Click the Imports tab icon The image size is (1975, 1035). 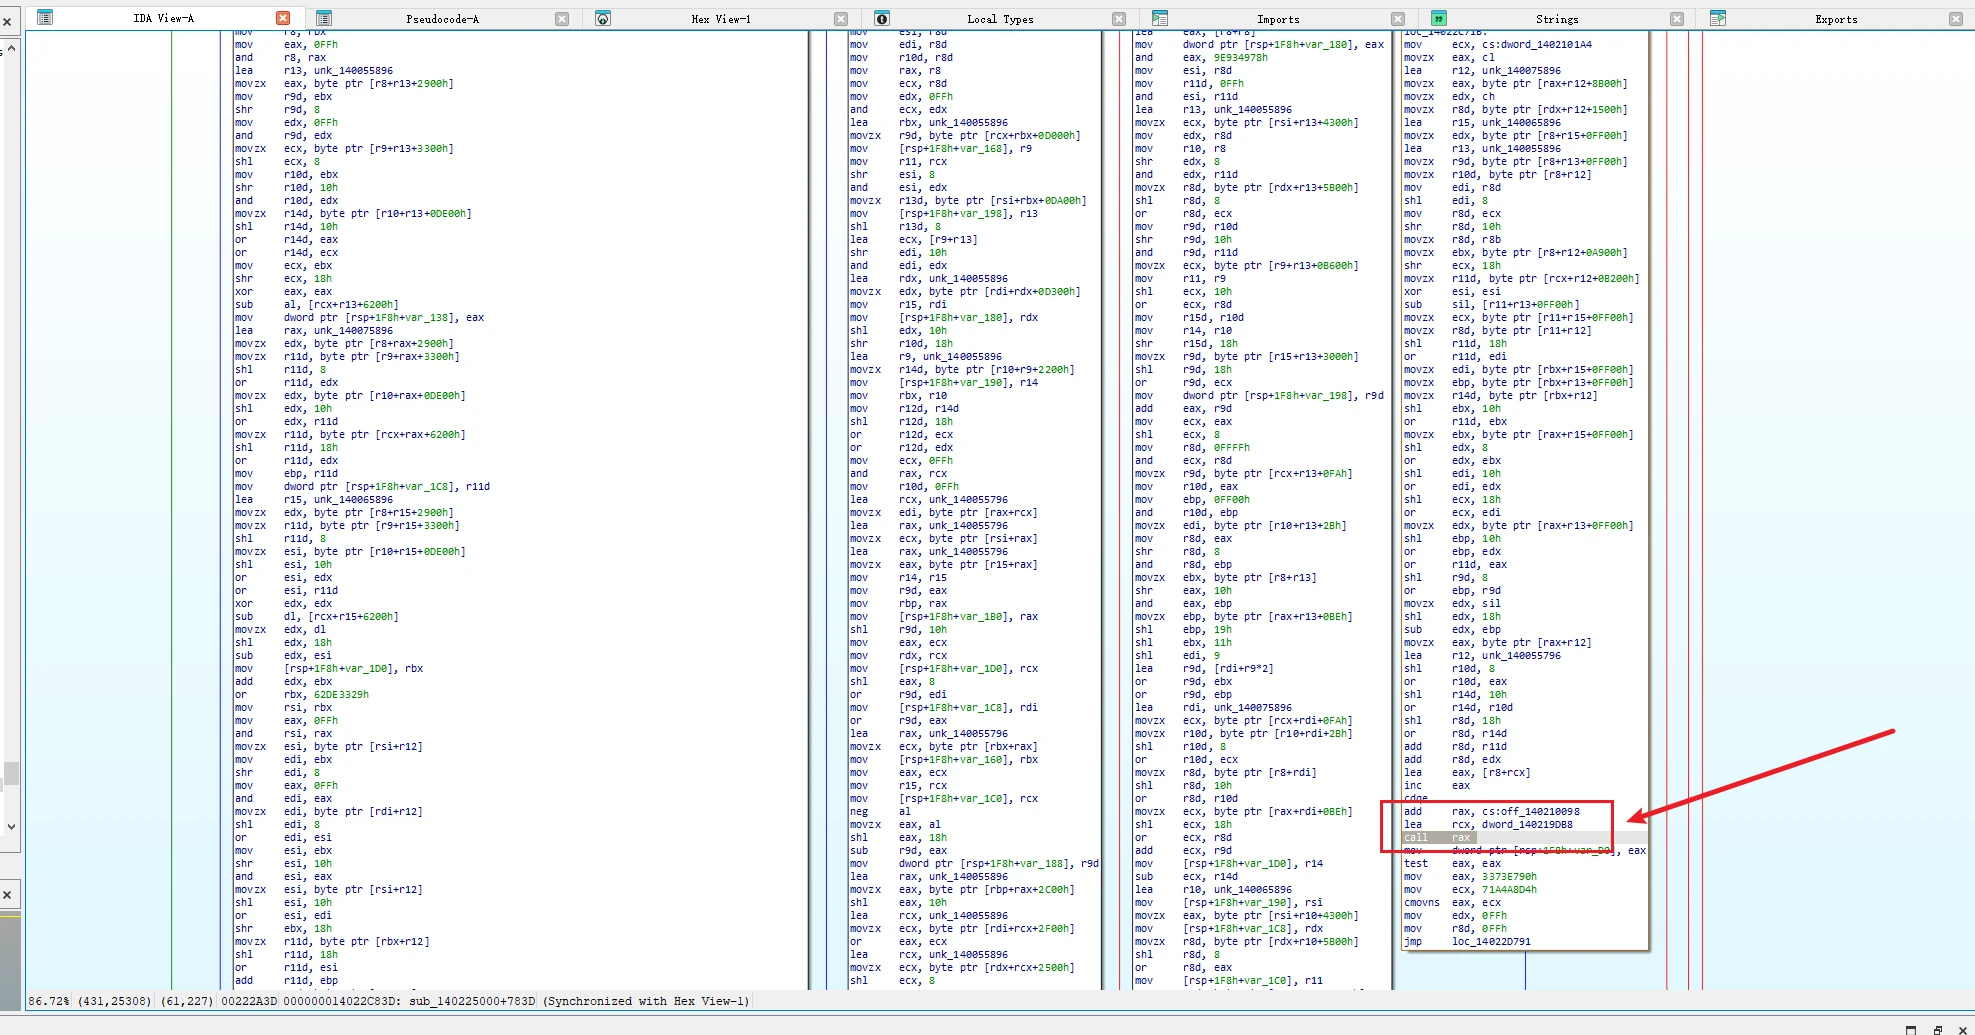click(1160, 18)
